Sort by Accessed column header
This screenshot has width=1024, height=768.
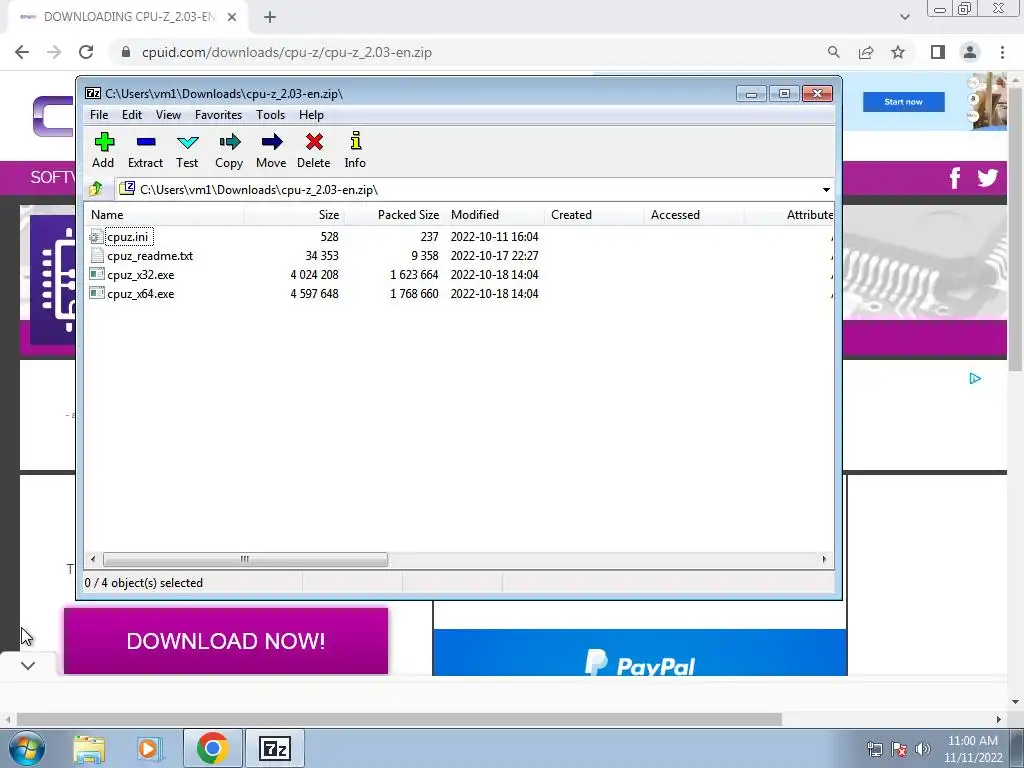tap(694, 215)
